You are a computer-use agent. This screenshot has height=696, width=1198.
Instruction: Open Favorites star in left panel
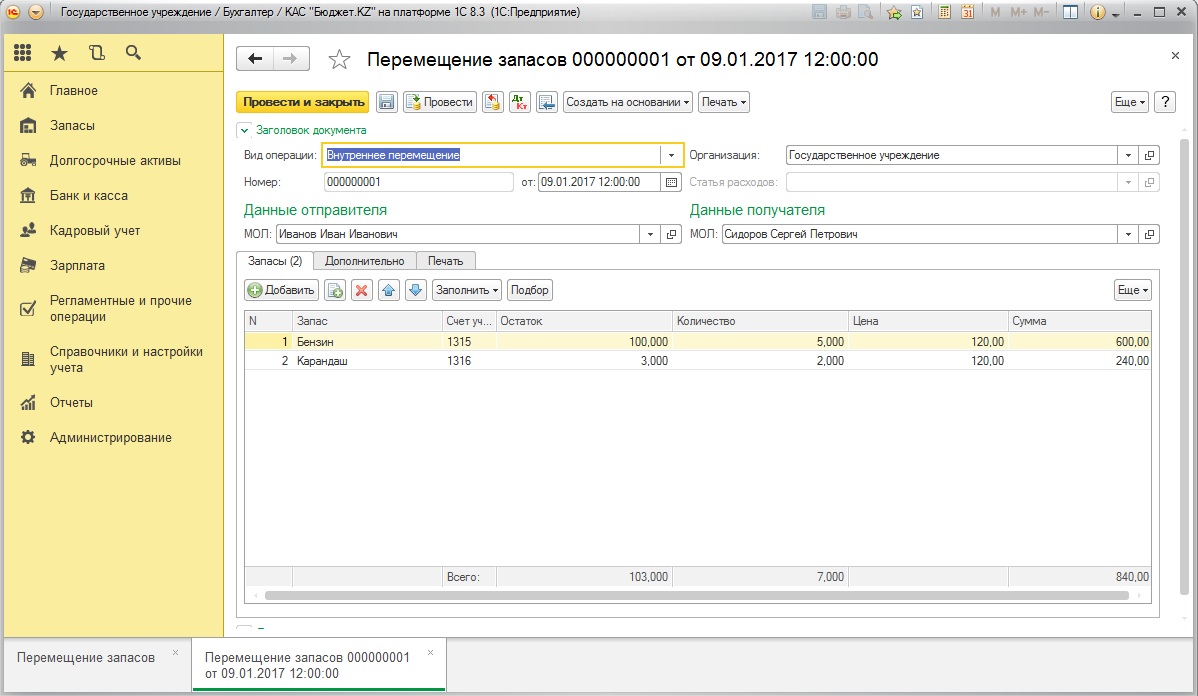click(x=60, y=53)
